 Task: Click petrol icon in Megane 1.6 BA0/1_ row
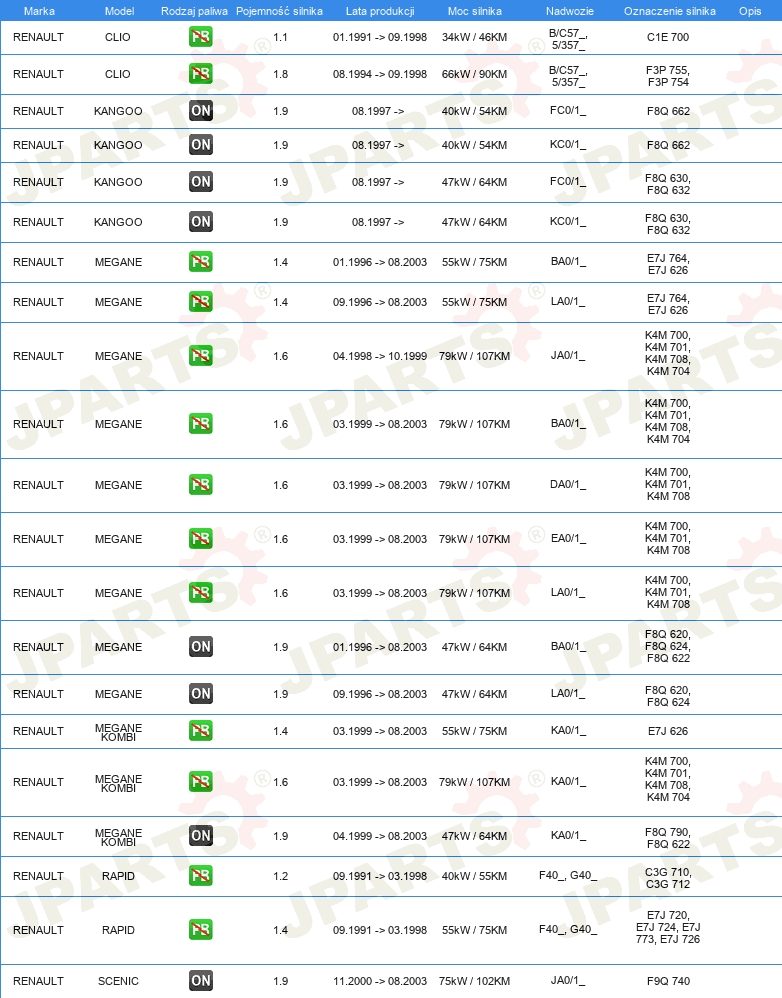tap(200, 424)
